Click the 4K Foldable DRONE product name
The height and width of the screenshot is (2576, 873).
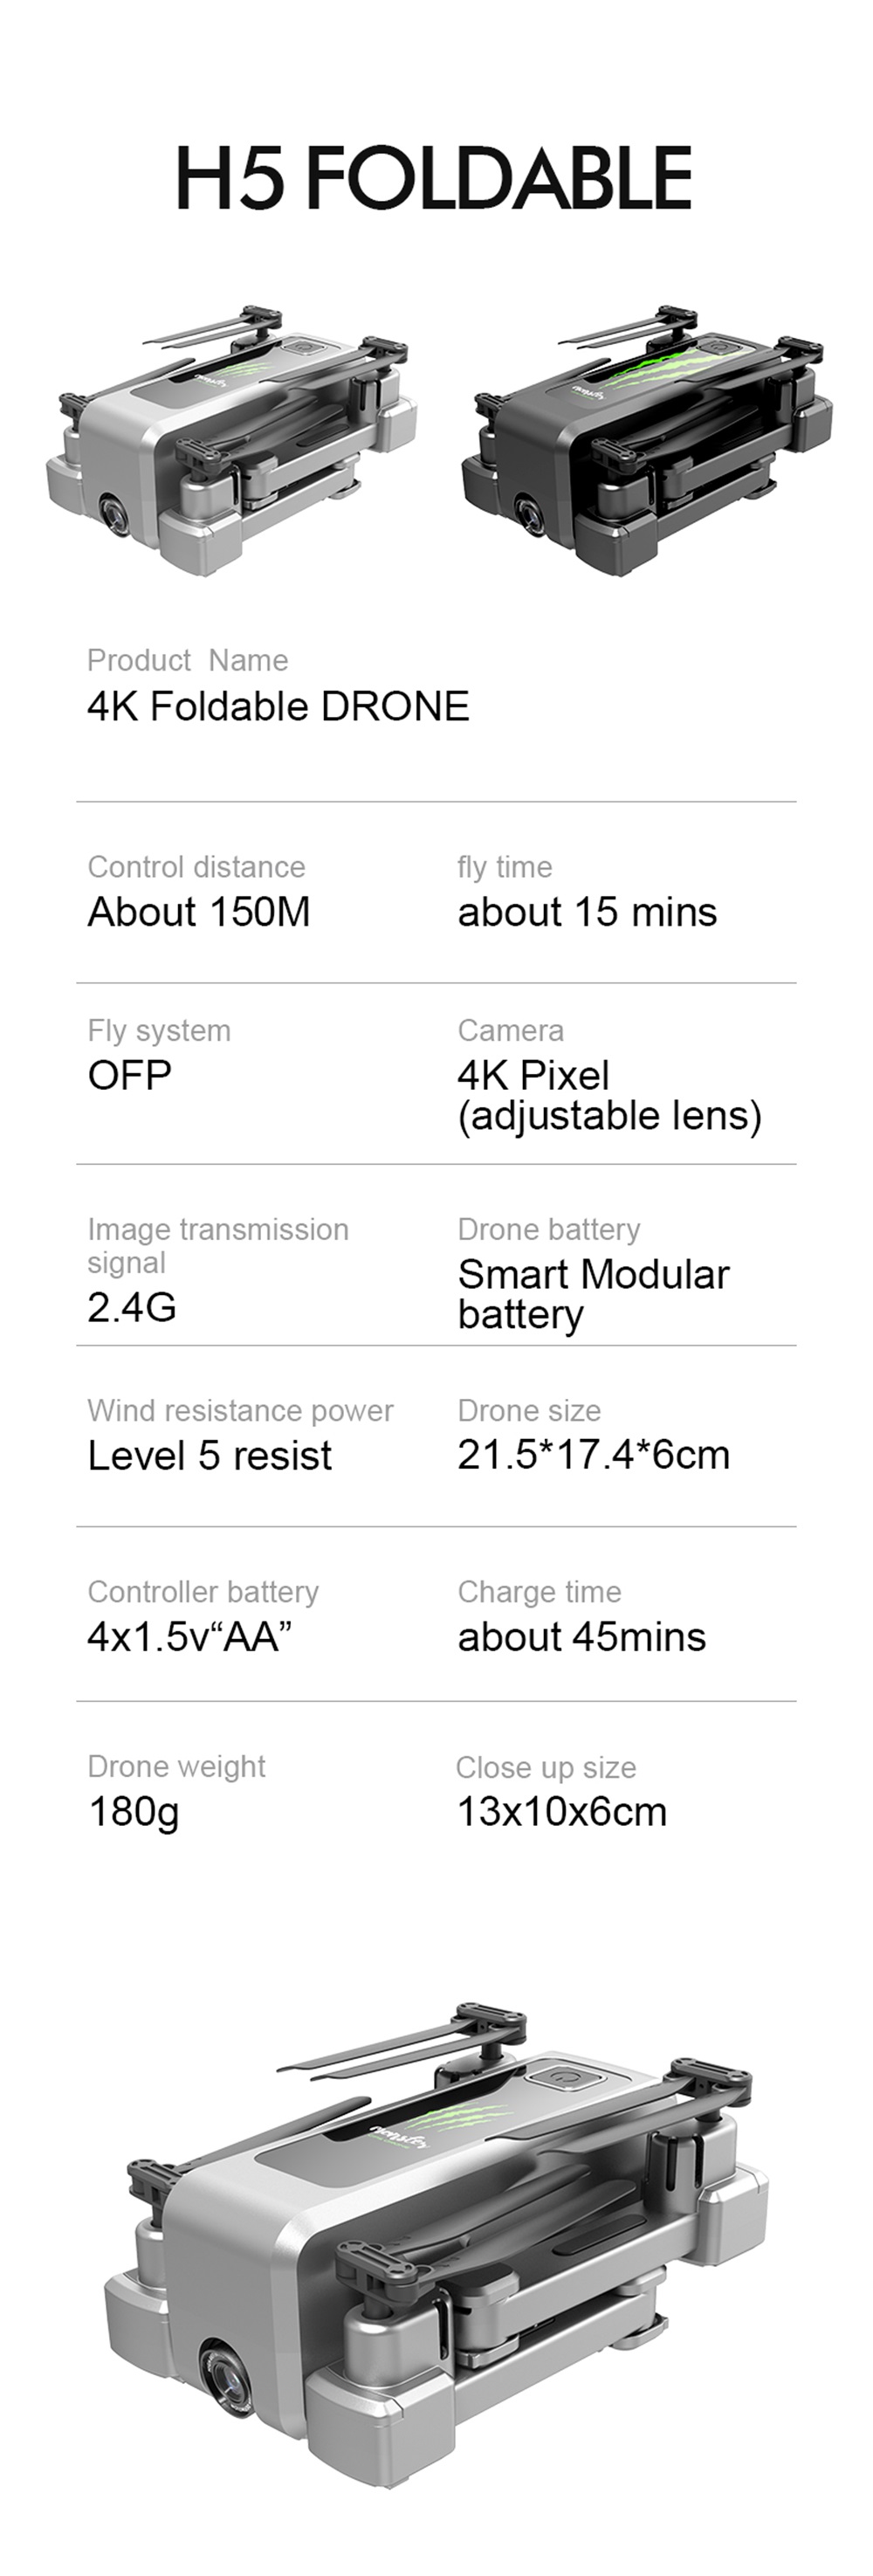[278, 706]
